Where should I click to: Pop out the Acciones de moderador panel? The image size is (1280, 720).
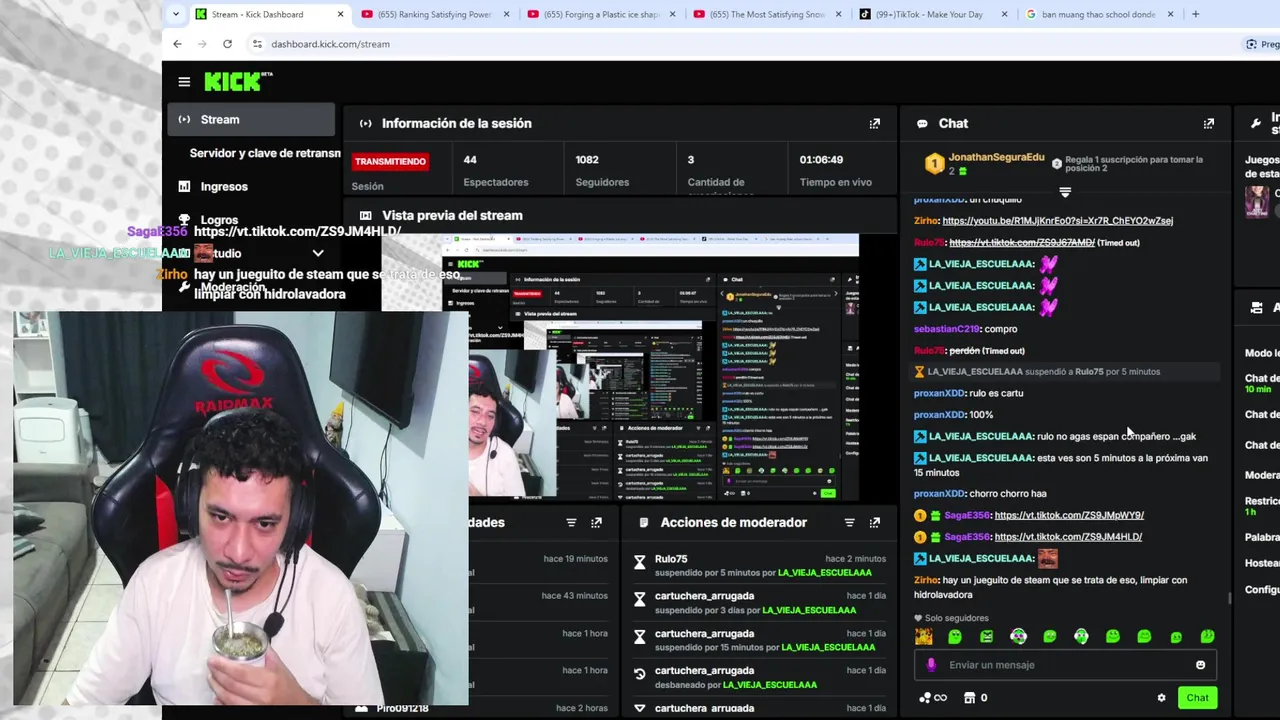pos(875,522)
